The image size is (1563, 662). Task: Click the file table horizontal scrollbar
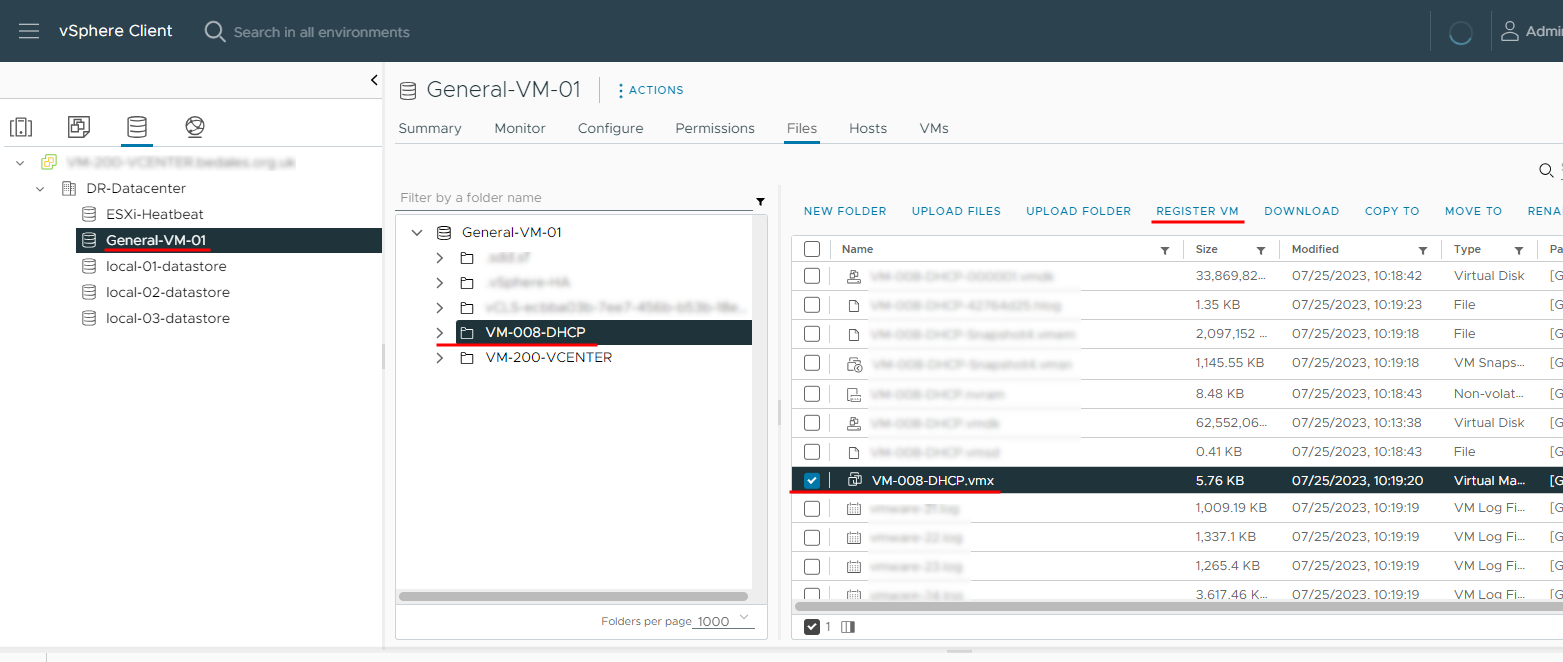[x=1178, y=606]
